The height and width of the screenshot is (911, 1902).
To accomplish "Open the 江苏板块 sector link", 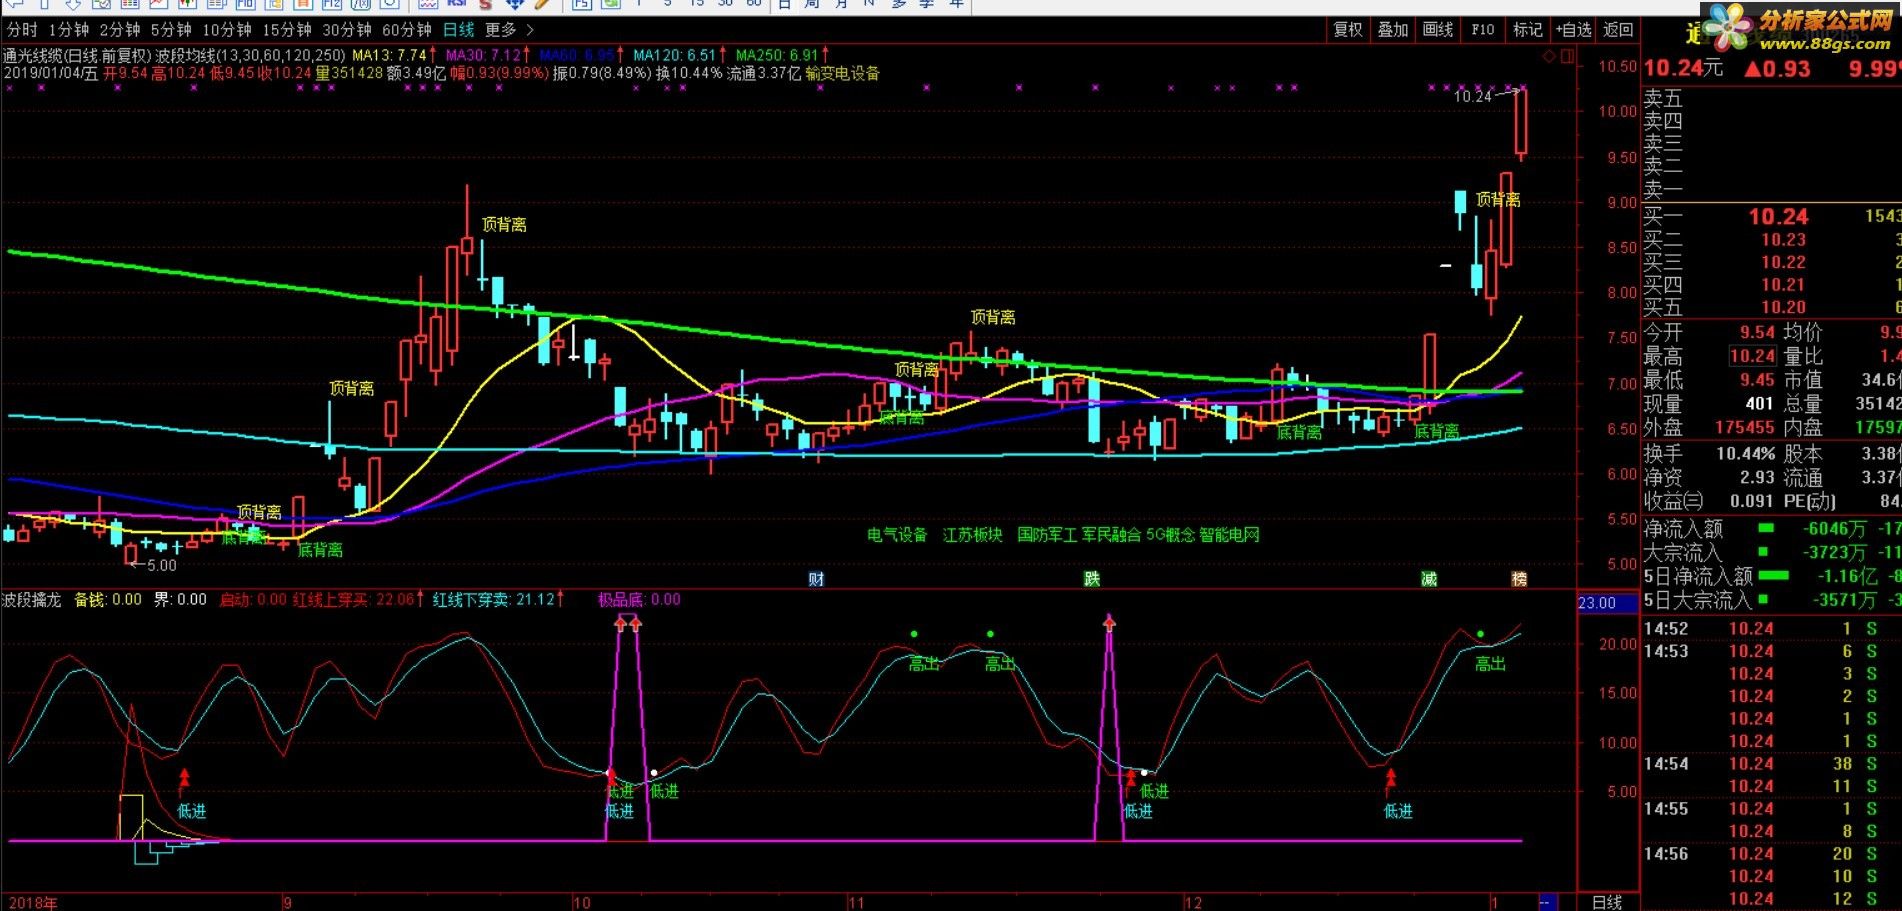I will click(972, 535).
